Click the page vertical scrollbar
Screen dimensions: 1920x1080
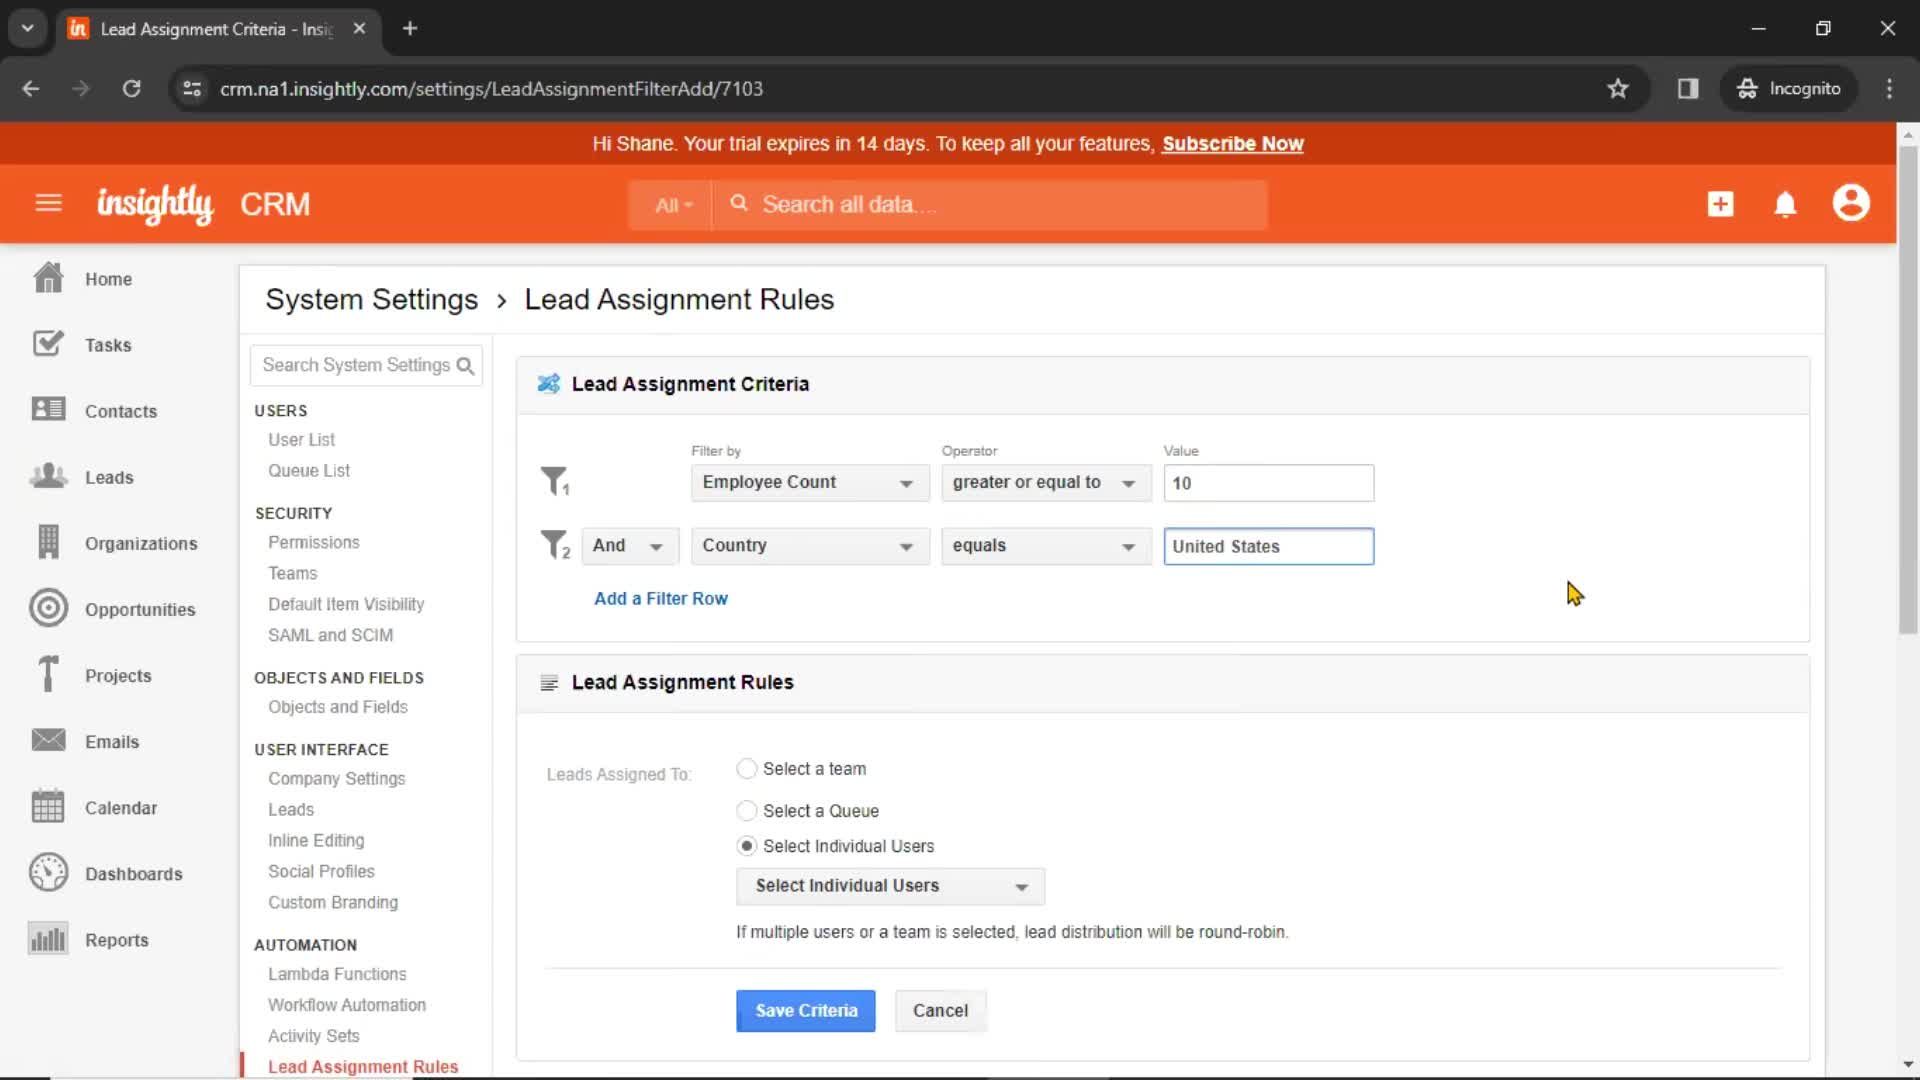tap(1908, 390)
